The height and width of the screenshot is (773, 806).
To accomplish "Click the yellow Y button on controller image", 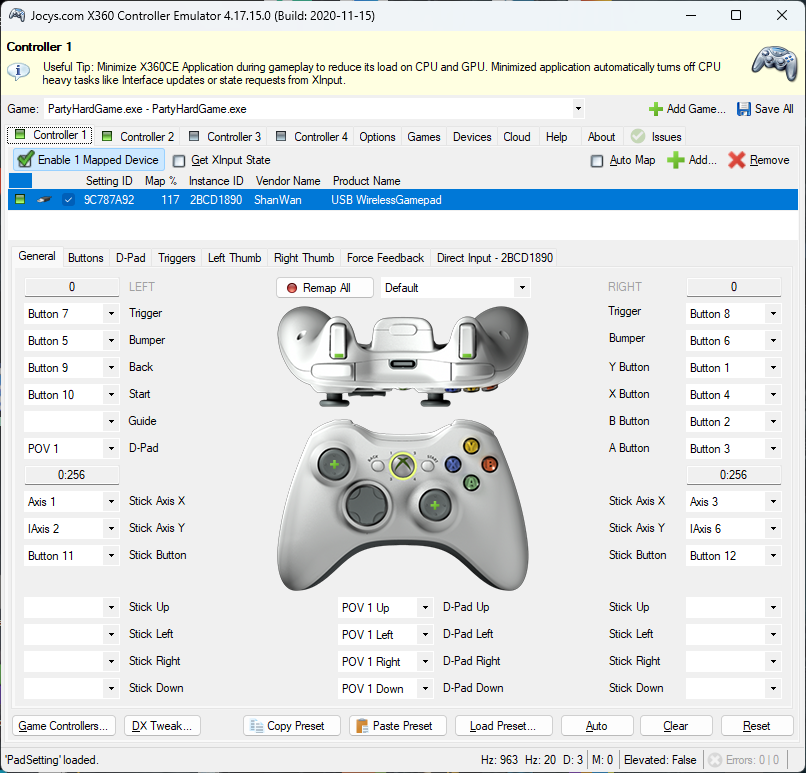I will (471, 446).
